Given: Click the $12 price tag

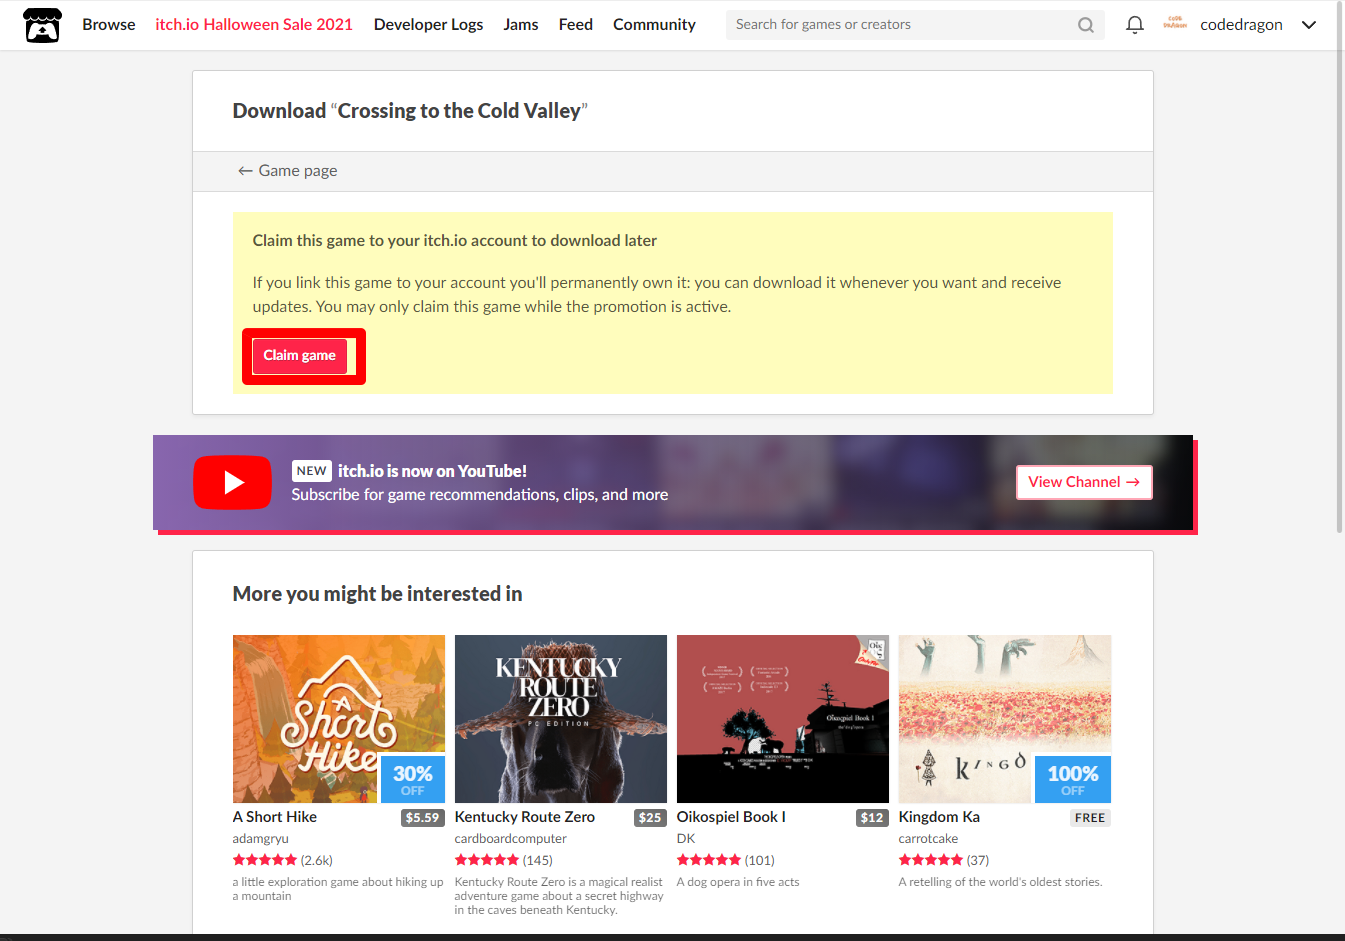Looking at the screenshot, I should pyautogui.click(x=872, y=818).
